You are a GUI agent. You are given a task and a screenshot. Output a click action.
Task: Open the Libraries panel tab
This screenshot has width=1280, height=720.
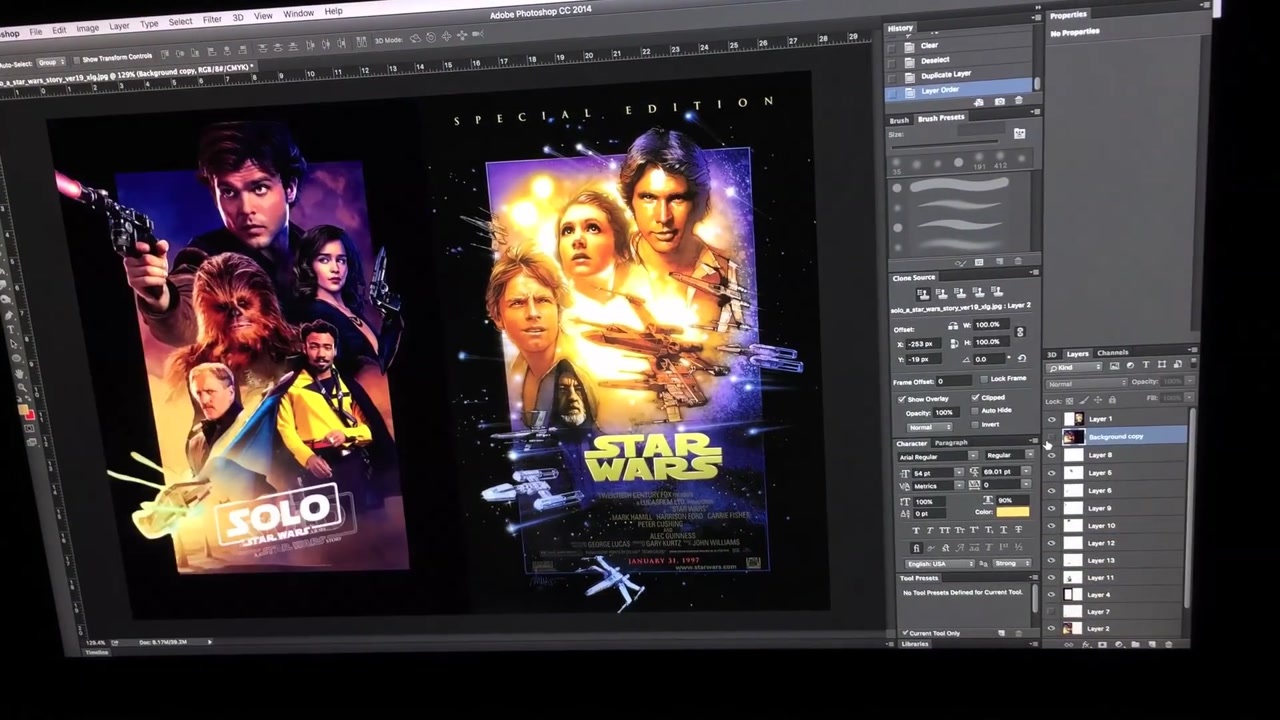(915, 644)
